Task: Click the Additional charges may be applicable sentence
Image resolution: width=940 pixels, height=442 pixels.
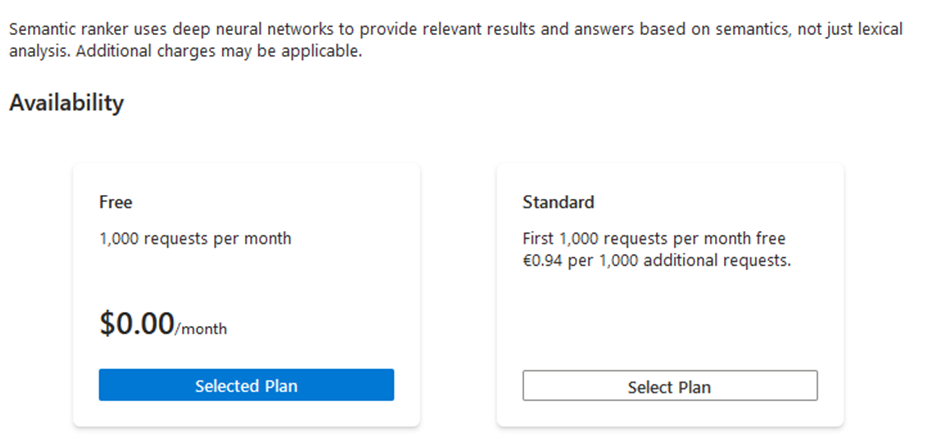Action: [x=215, y=51]
